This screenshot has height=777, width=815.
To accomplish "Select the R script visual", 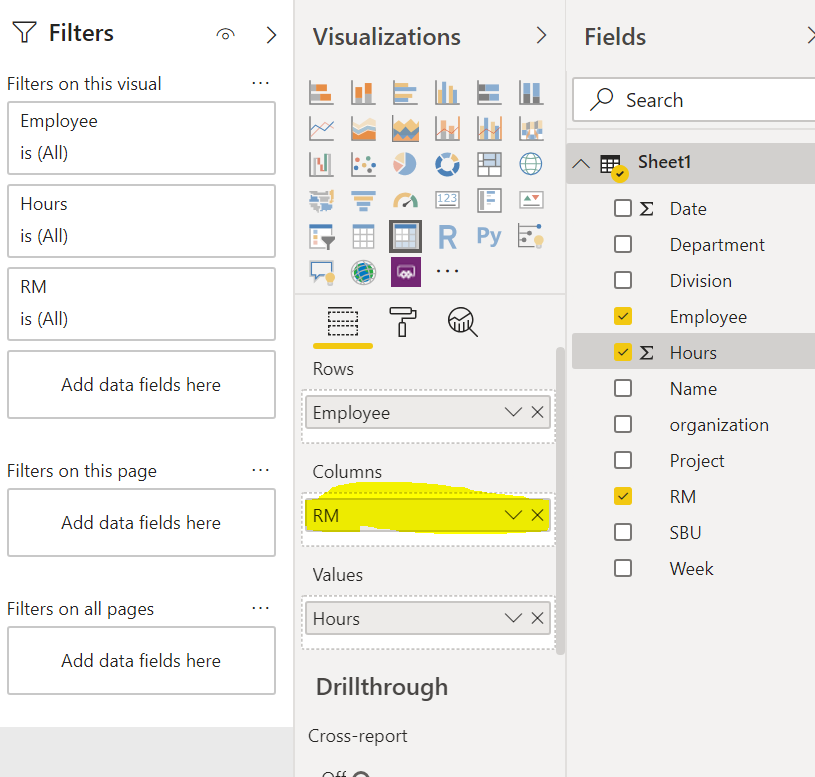I will tap(447, 236).
